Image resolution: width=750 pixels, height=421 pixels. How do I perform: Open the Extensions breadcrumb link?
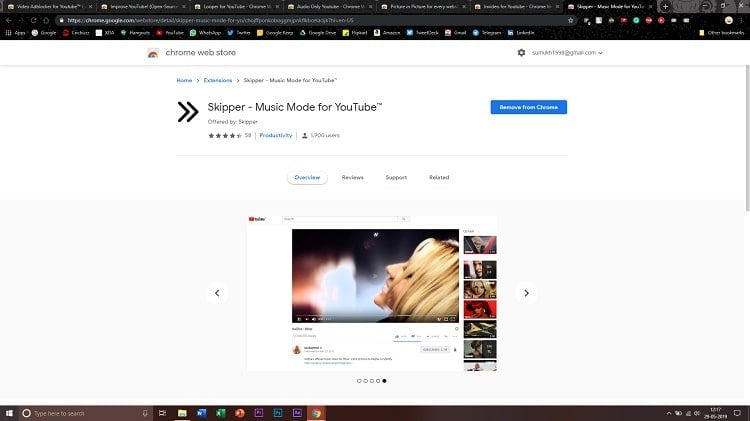click(218, 80)
